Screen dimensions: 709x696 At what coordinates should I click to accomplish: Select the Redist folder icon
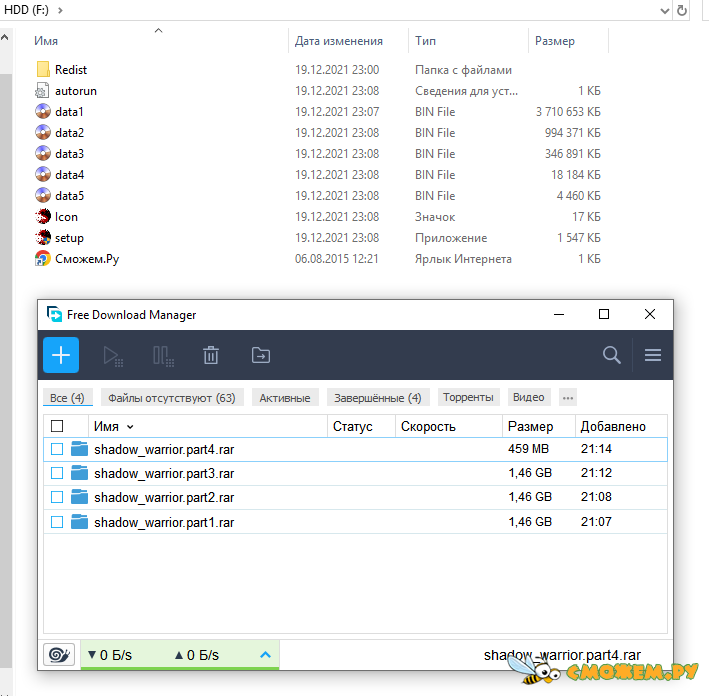43,69
